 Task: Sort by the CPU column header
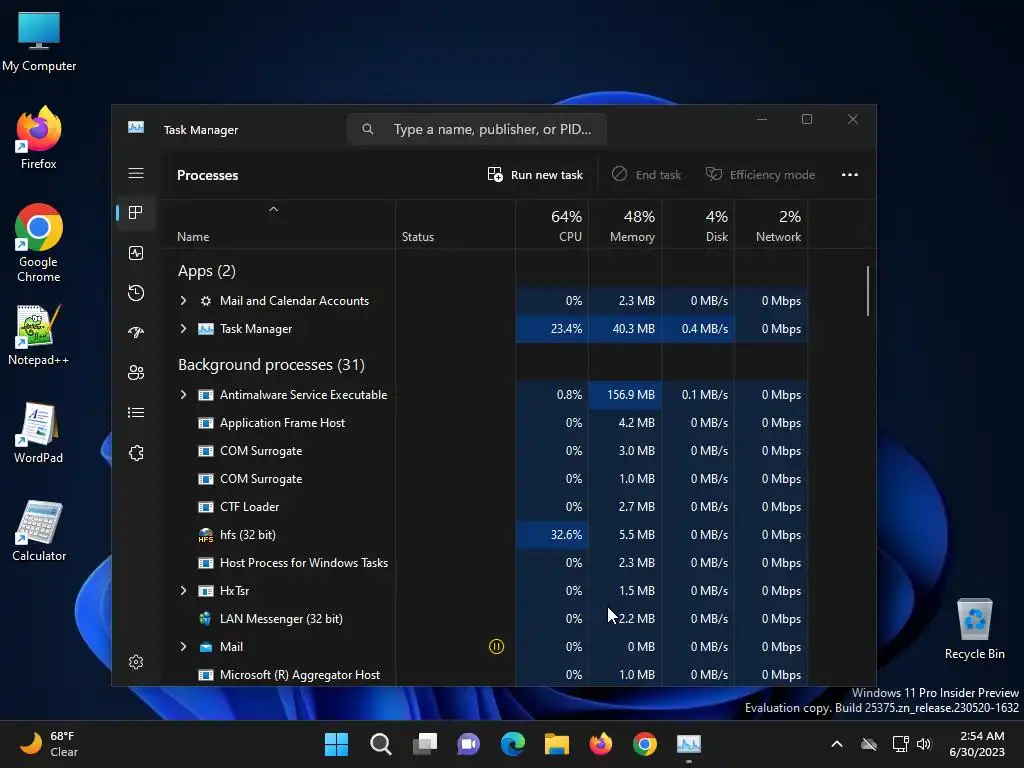click(x=552, y=225)
